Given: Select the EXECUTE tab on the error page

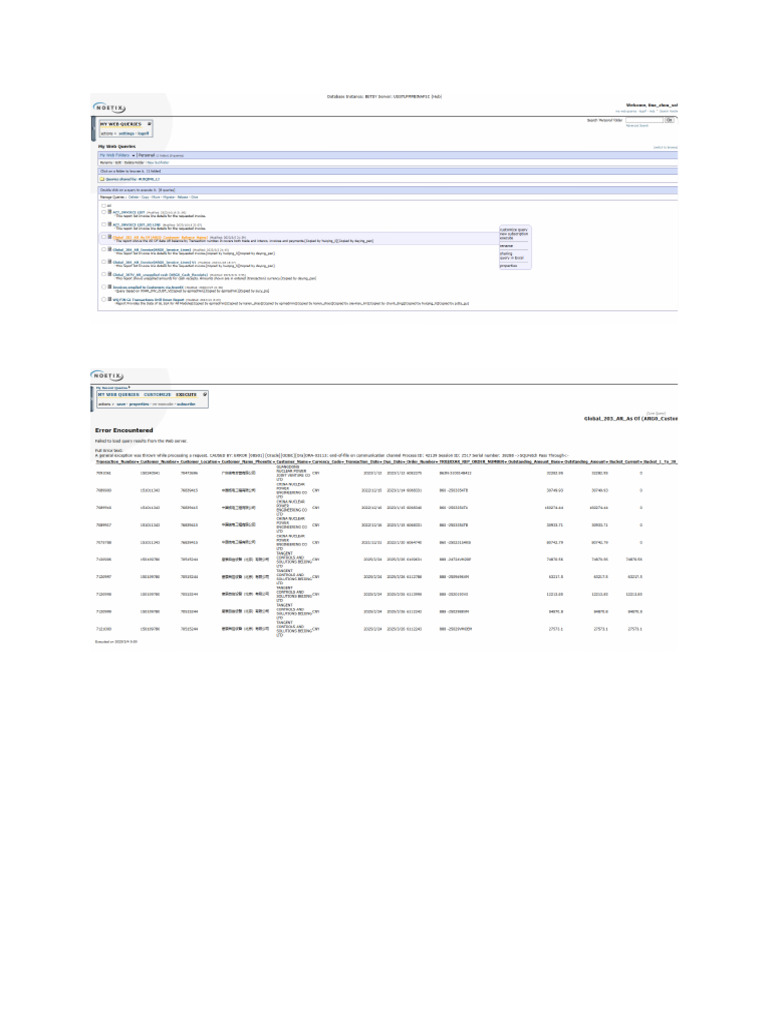Looking at the screenshot, I should [x=186, y=394].
